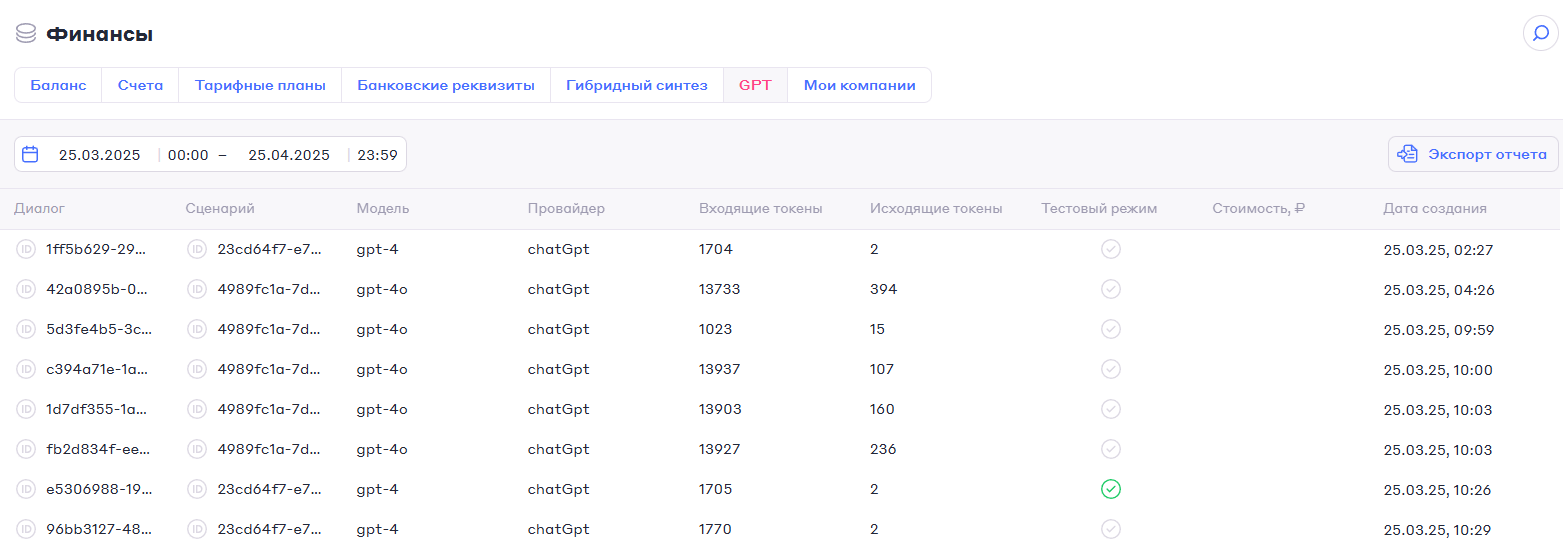Copy ID icon of dialog 1d7df355-1a
This screenshot has width=1563, height=554.
point(26,409)
